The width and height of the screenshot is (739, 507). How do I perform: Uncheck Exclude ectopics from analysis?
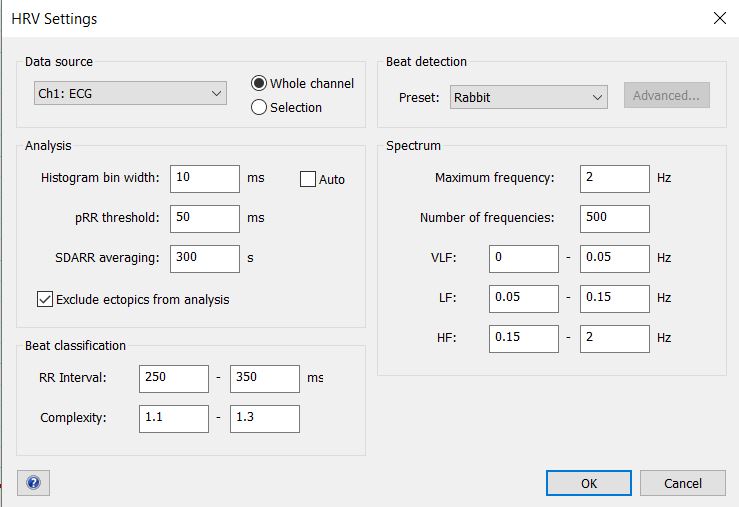tap(45, 299)
